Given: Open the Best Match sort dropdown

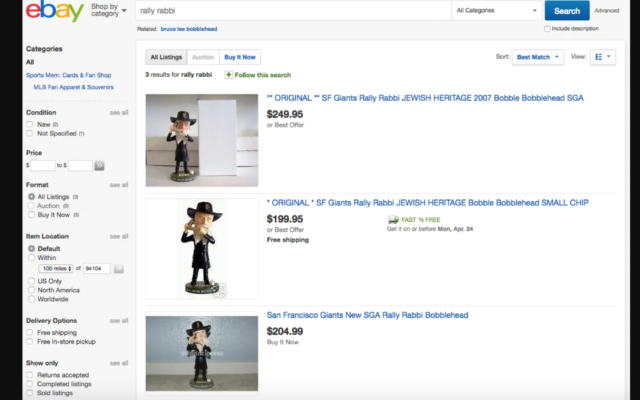Looking at the screenshot, I should pyautogui.click(x=538, y=57).
